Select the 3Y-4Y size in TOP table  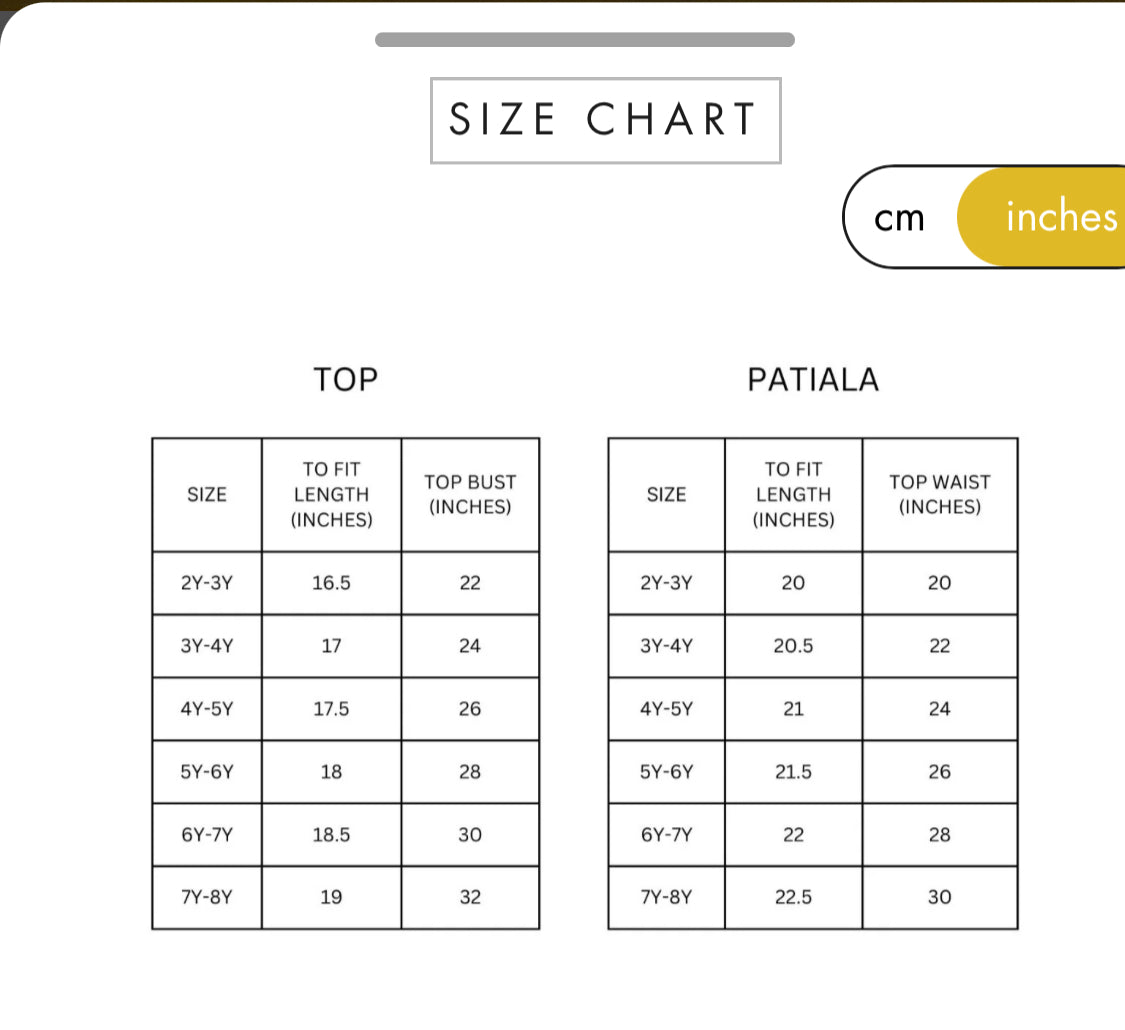(x=207, y=646)
